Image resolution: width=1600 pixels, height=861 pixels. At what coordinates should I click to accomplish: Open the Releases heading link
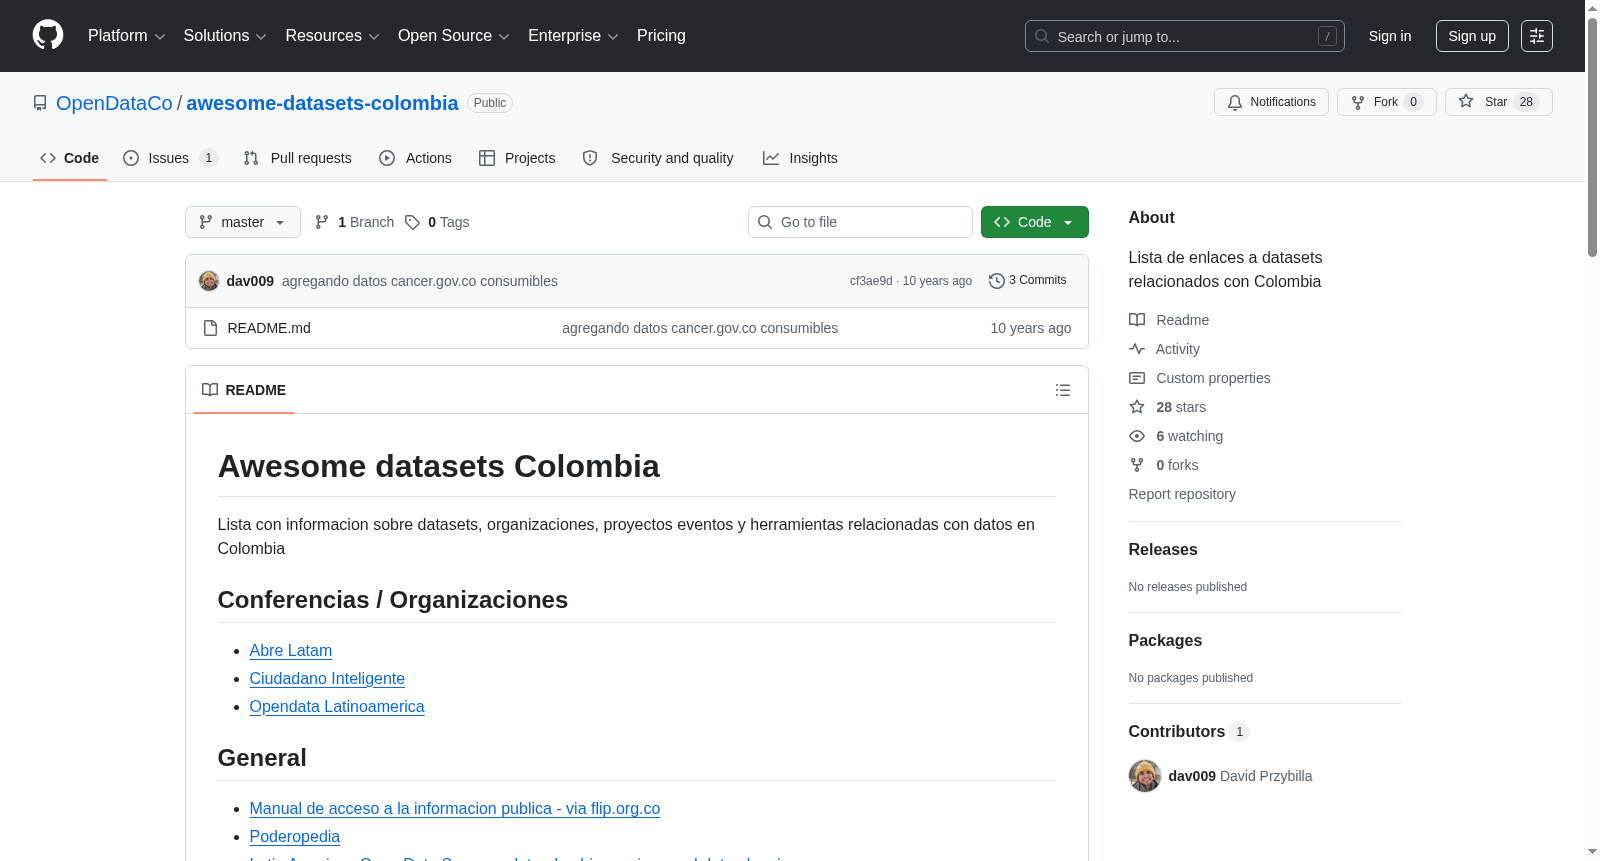click(x=1163, y=549)
